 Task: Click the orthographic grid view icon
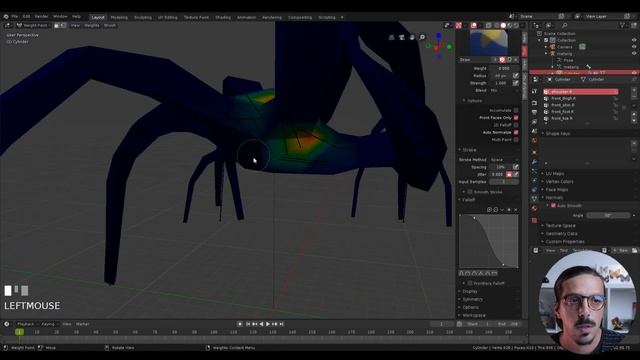coord(391,37)
